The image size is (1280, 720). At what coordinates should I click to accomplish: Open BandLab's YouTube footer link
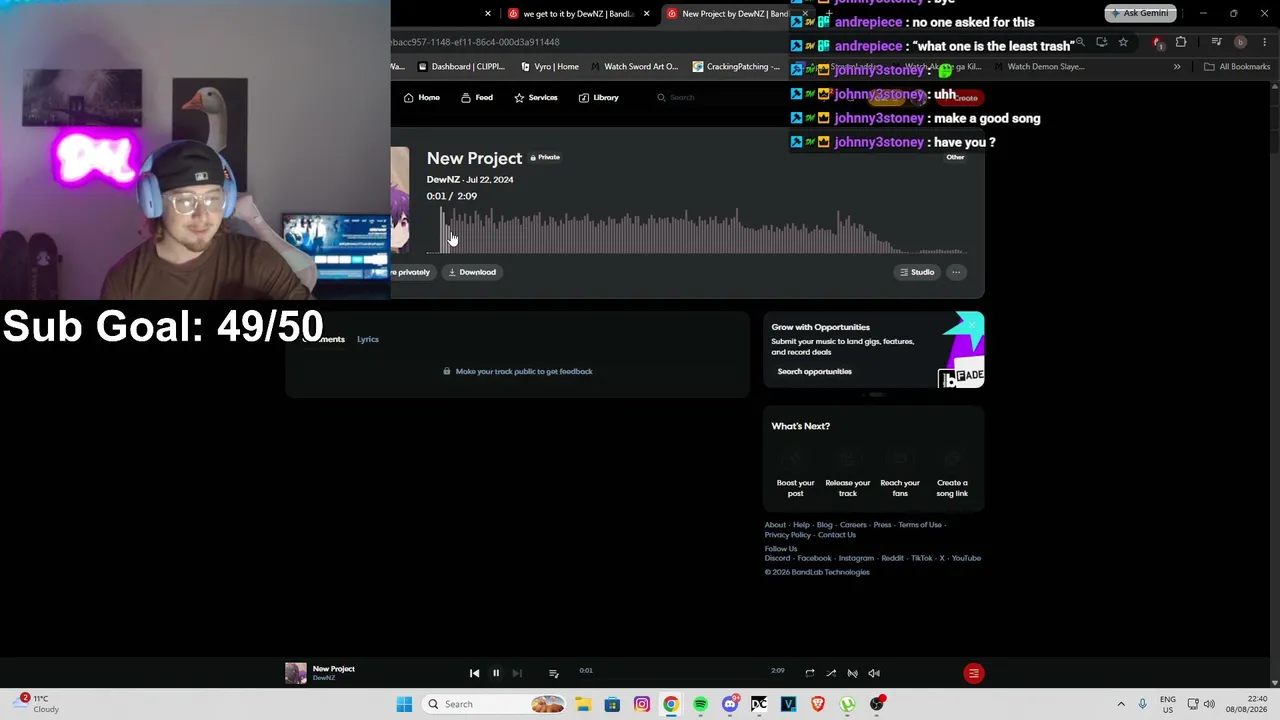point(966,558)
